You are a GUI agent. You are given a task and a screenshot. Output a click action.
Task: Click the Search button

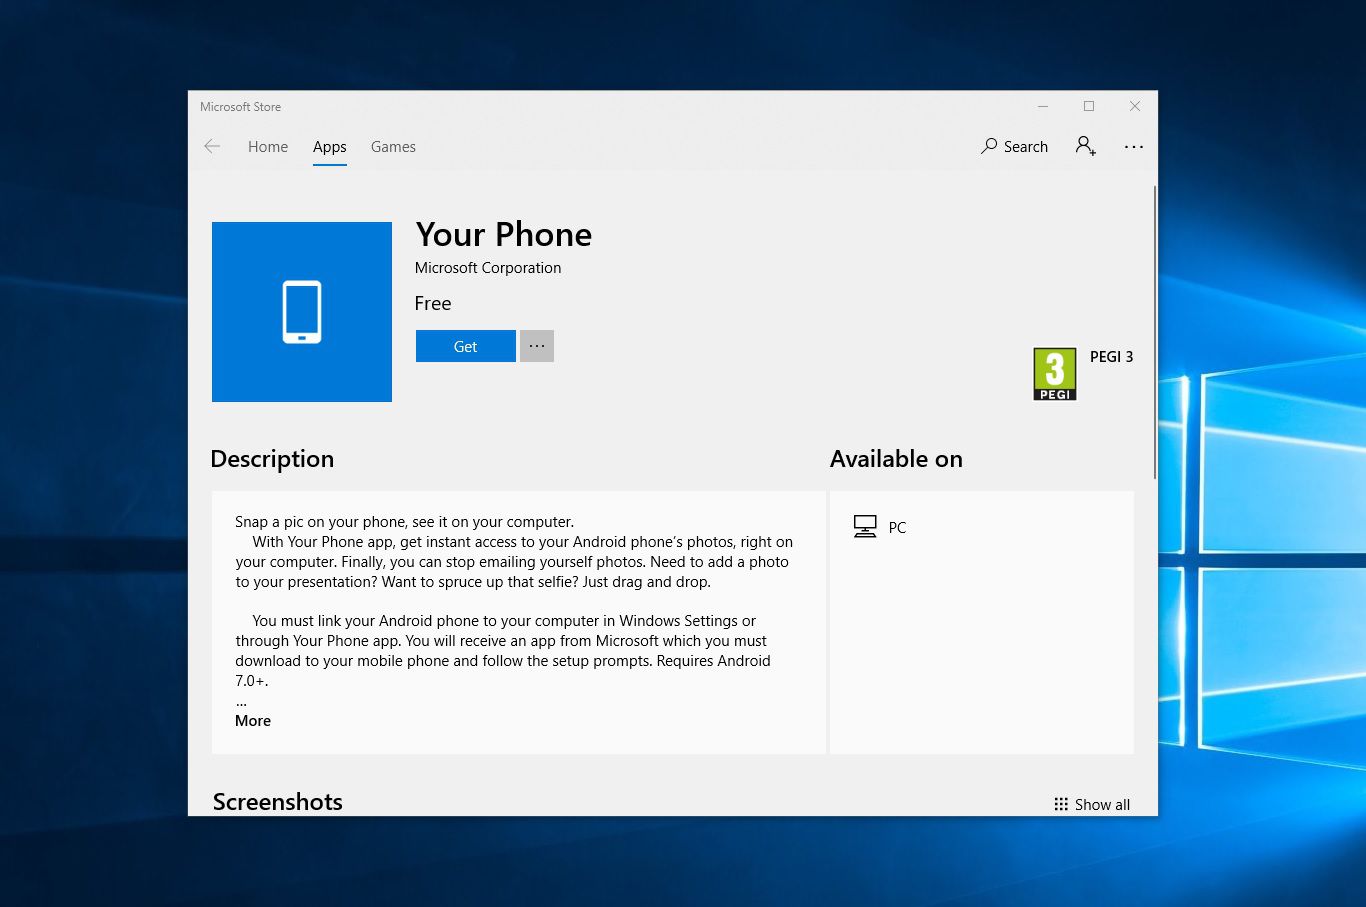[x=1014, y=146]
